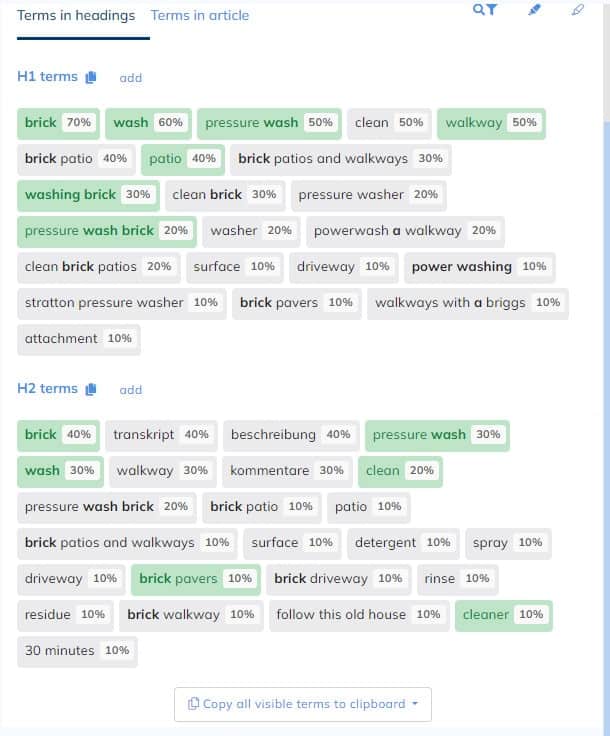Open the H2 terms heading link
610x736 pixels.
coord(47,389)
